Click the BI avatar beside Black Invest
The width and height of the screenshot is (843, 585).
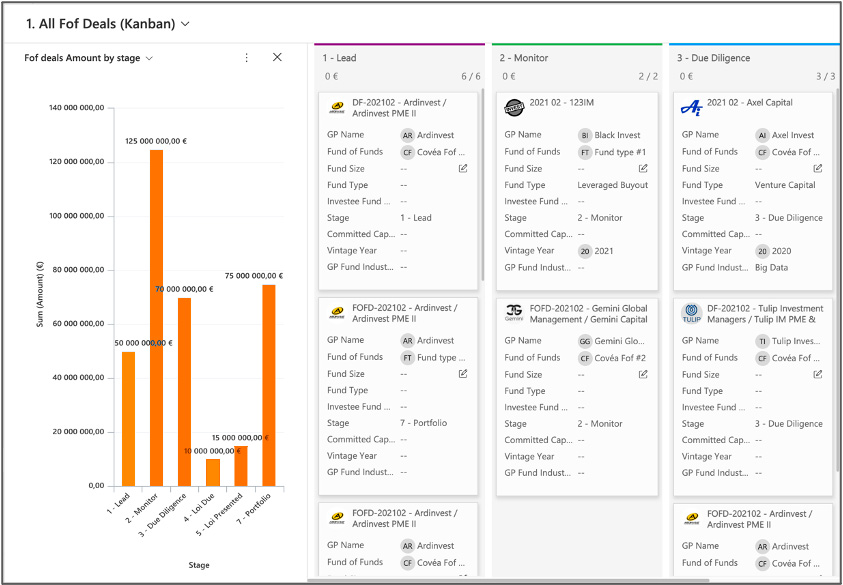584,135
